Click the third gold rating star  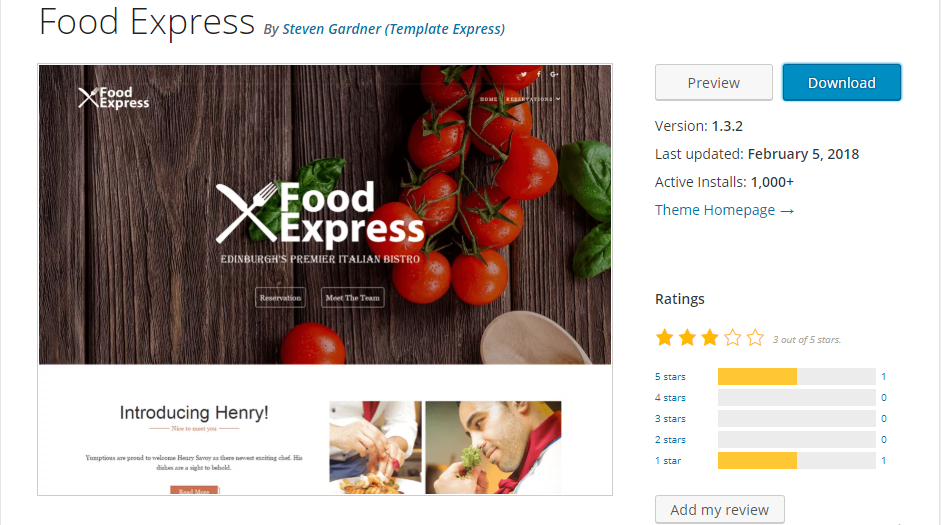709,338
